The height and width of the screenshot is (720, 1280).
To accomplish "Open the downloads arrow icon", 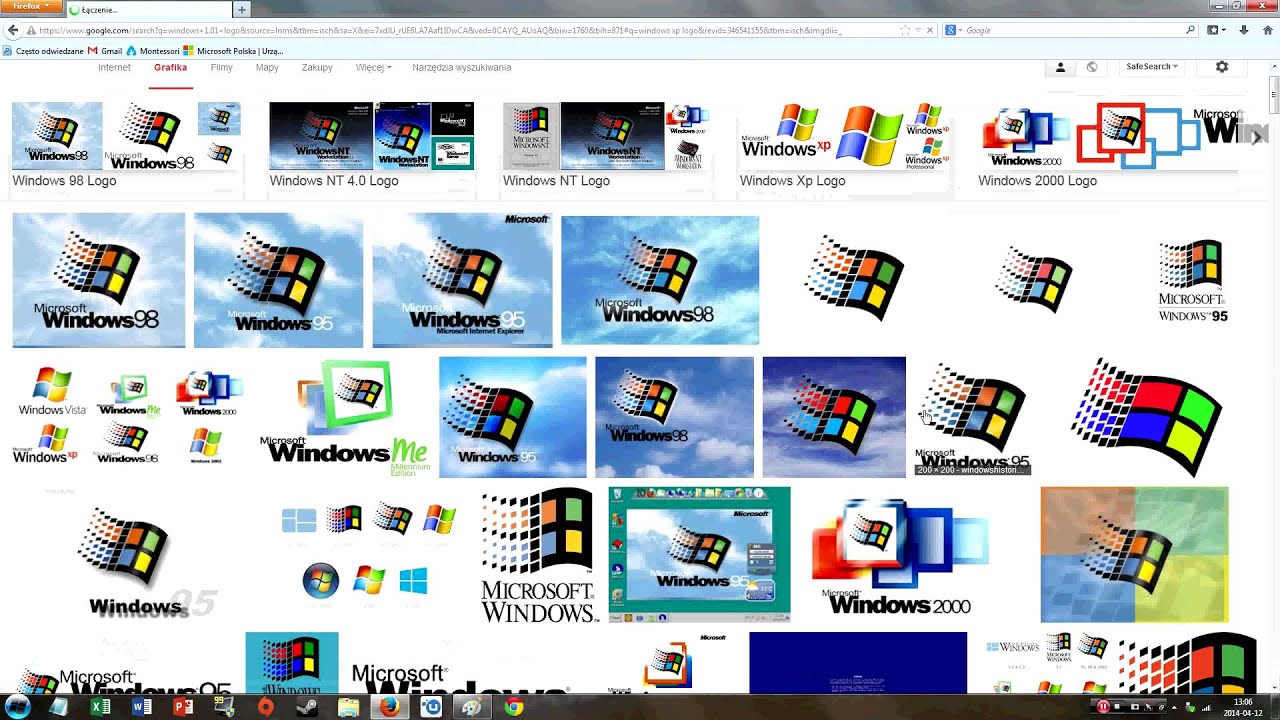I will [1243, 30].
